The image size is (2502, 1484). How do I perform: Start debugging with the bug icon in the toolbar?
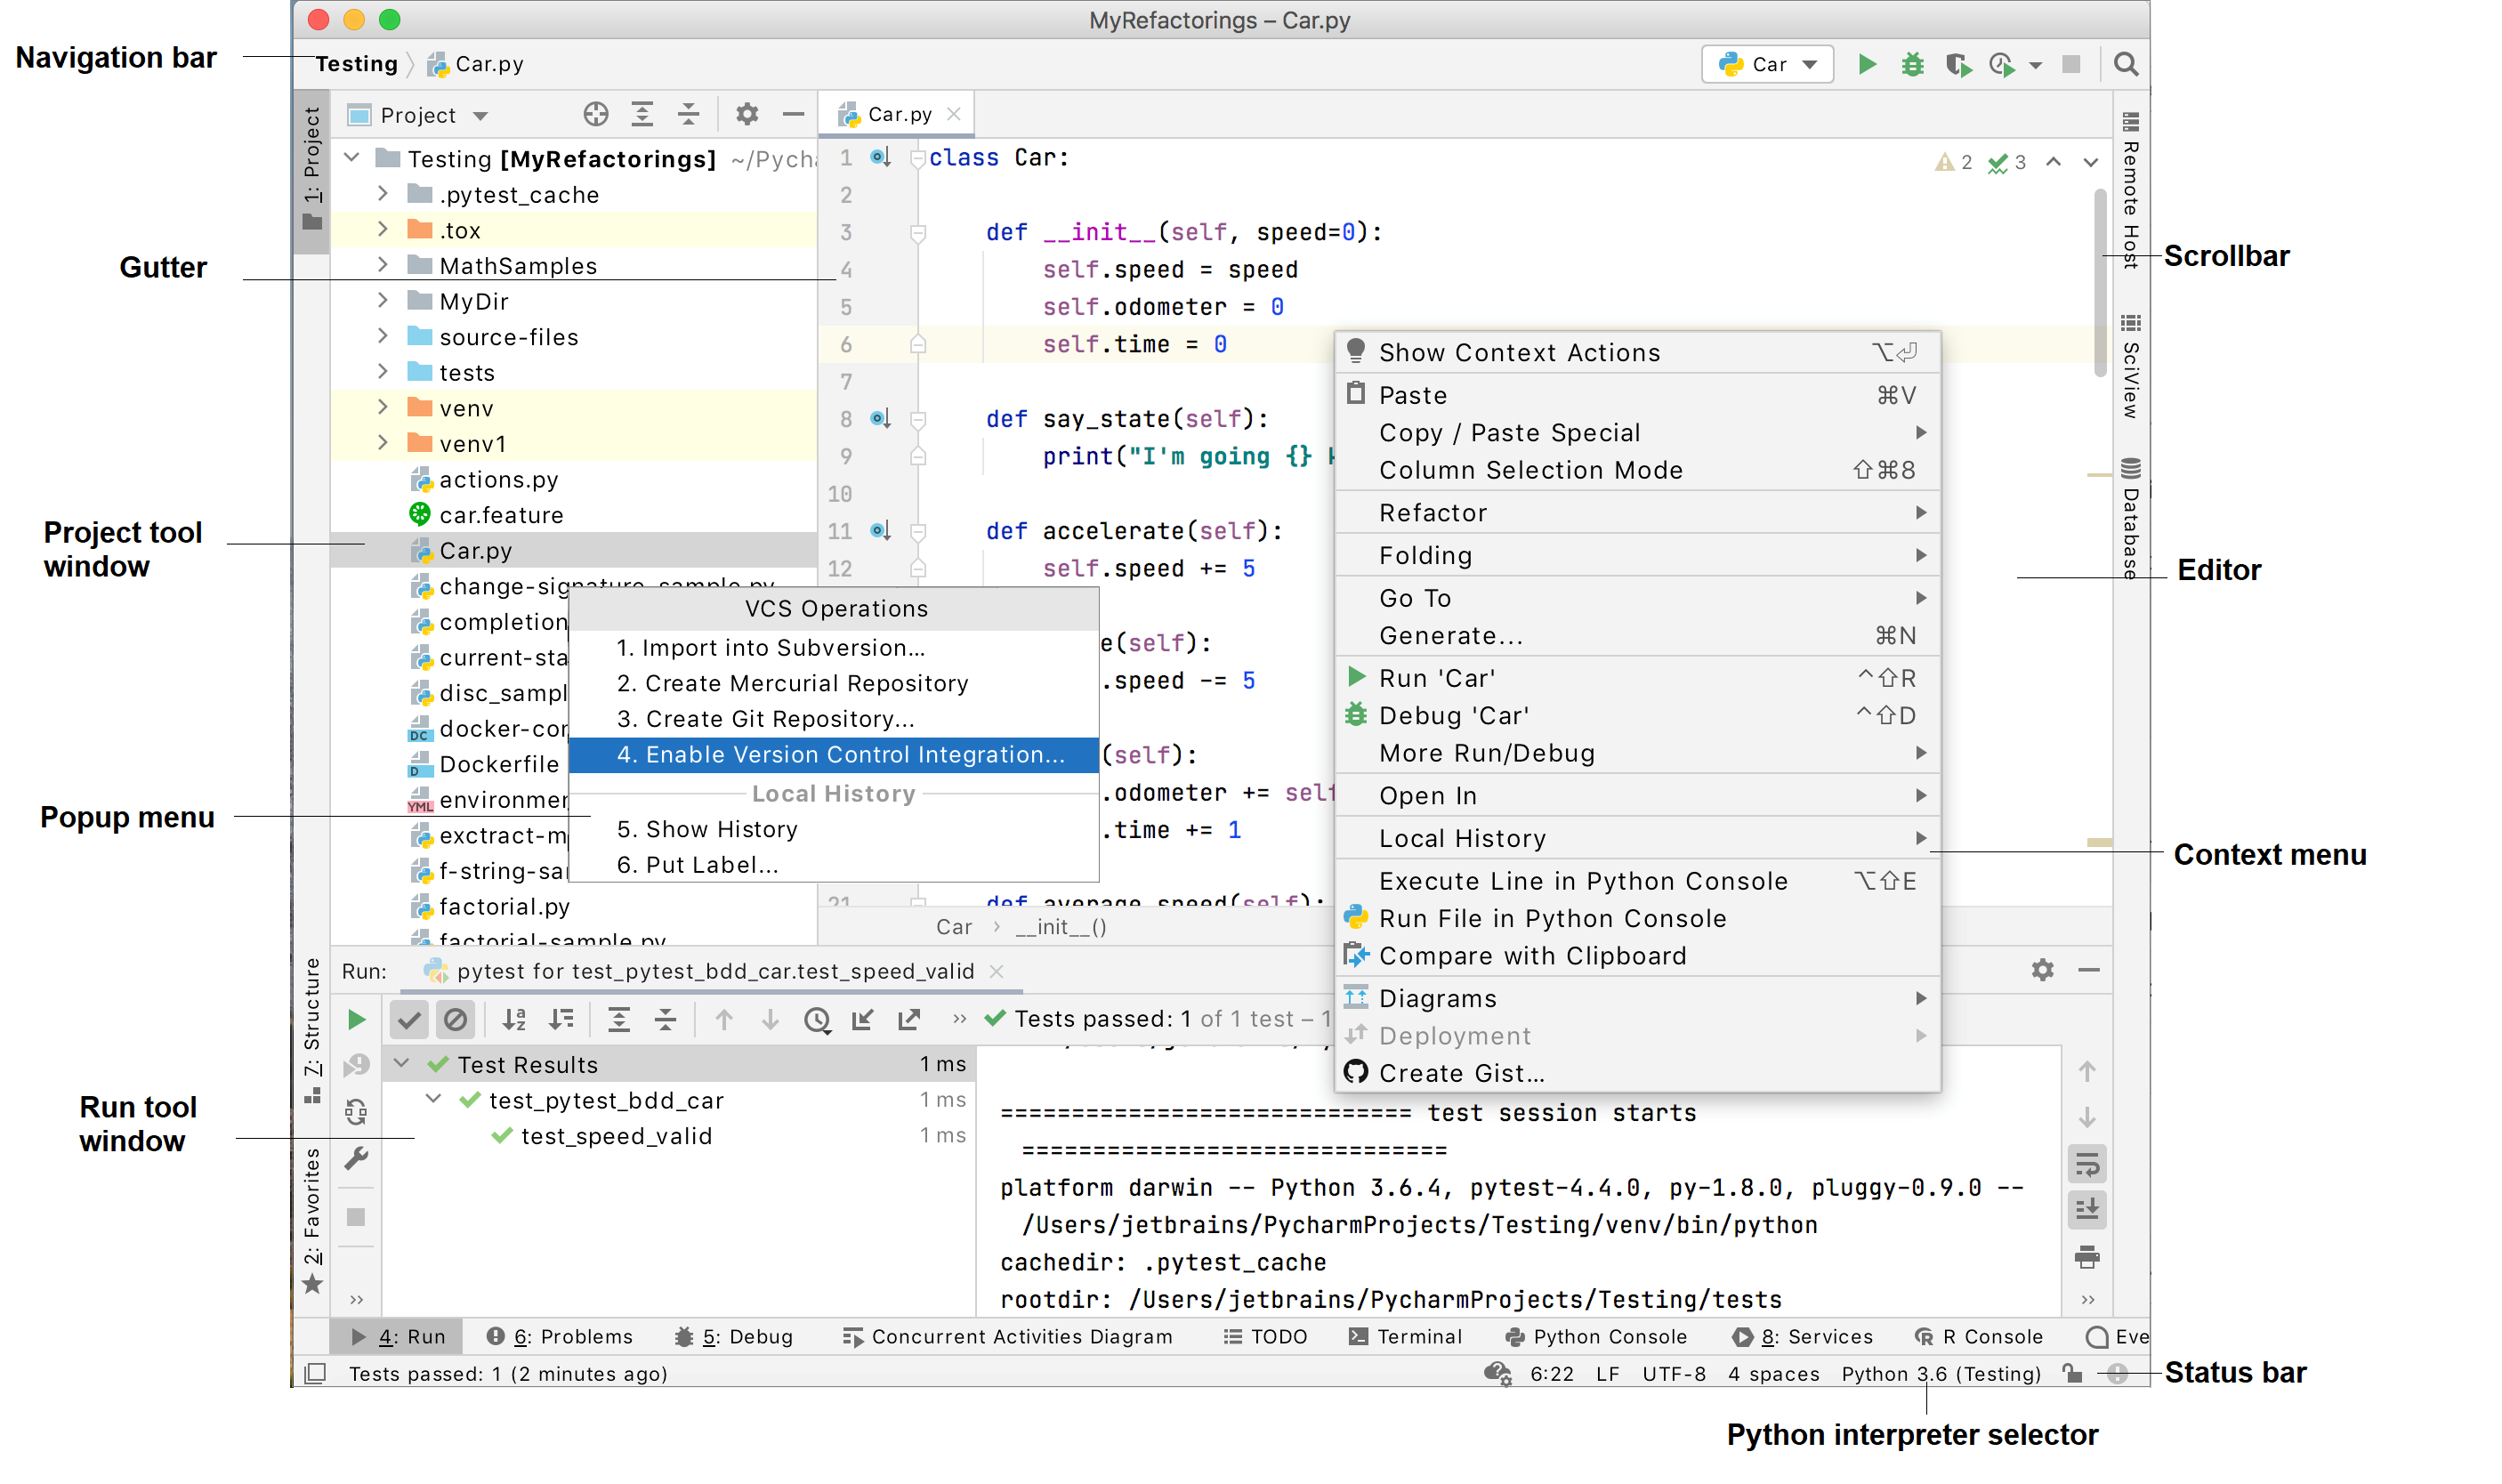click(1912, 64)
